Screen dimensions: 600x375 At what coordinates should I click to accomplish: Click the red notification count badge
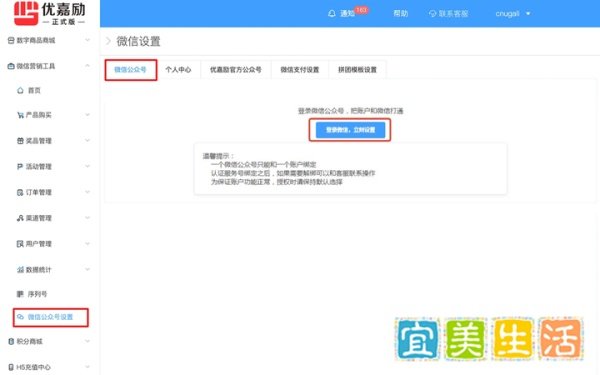pyautogui.click(x=361, y=10)
